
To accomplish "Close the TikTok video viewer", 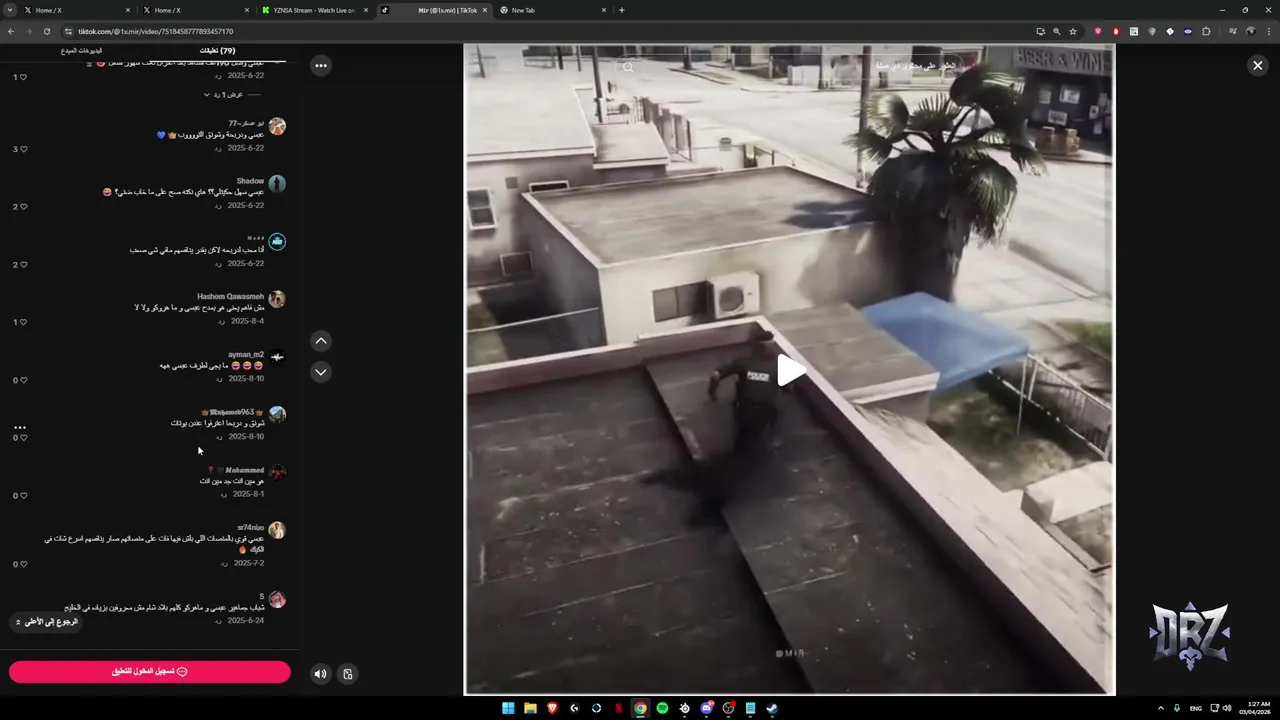I will pyautogui.click(x=1257, y=65).
